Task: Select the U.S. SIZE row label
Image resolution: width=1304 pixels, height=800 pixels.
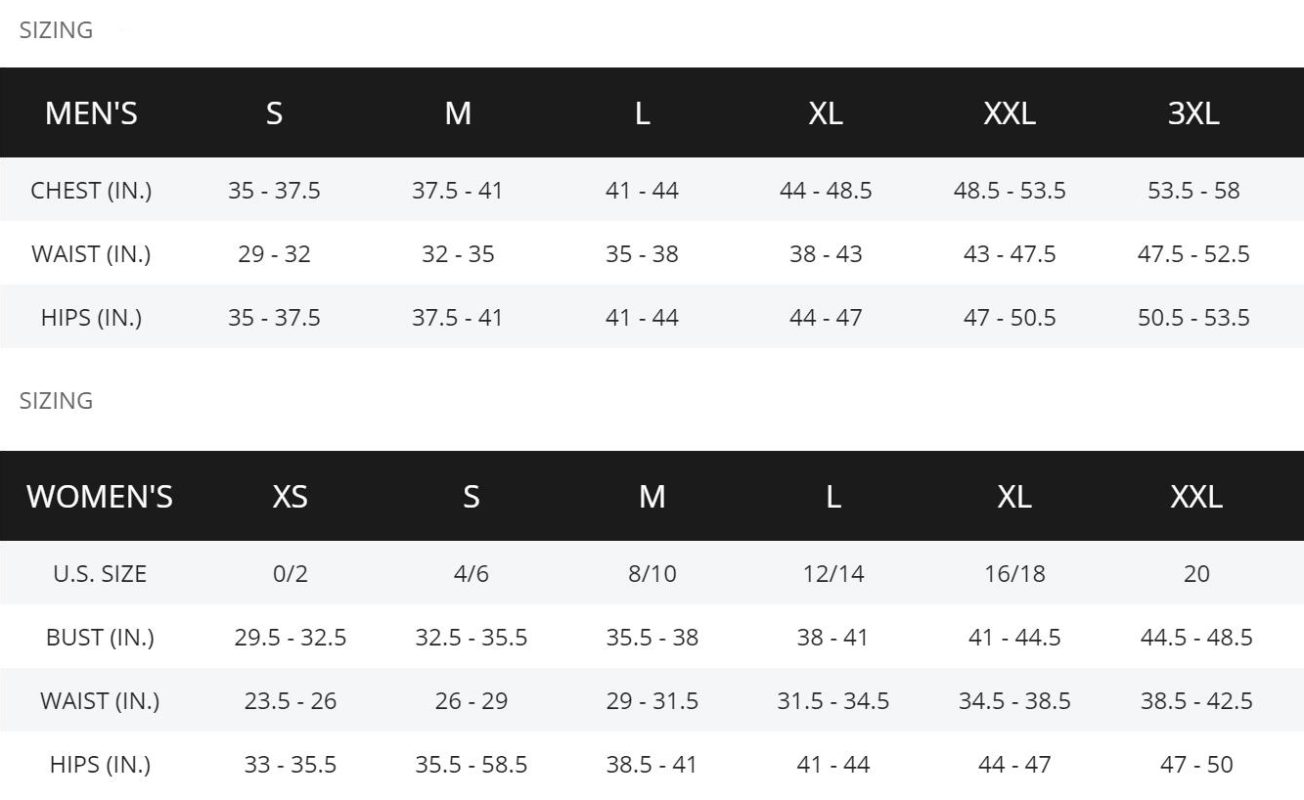Action: click(100, 574)
